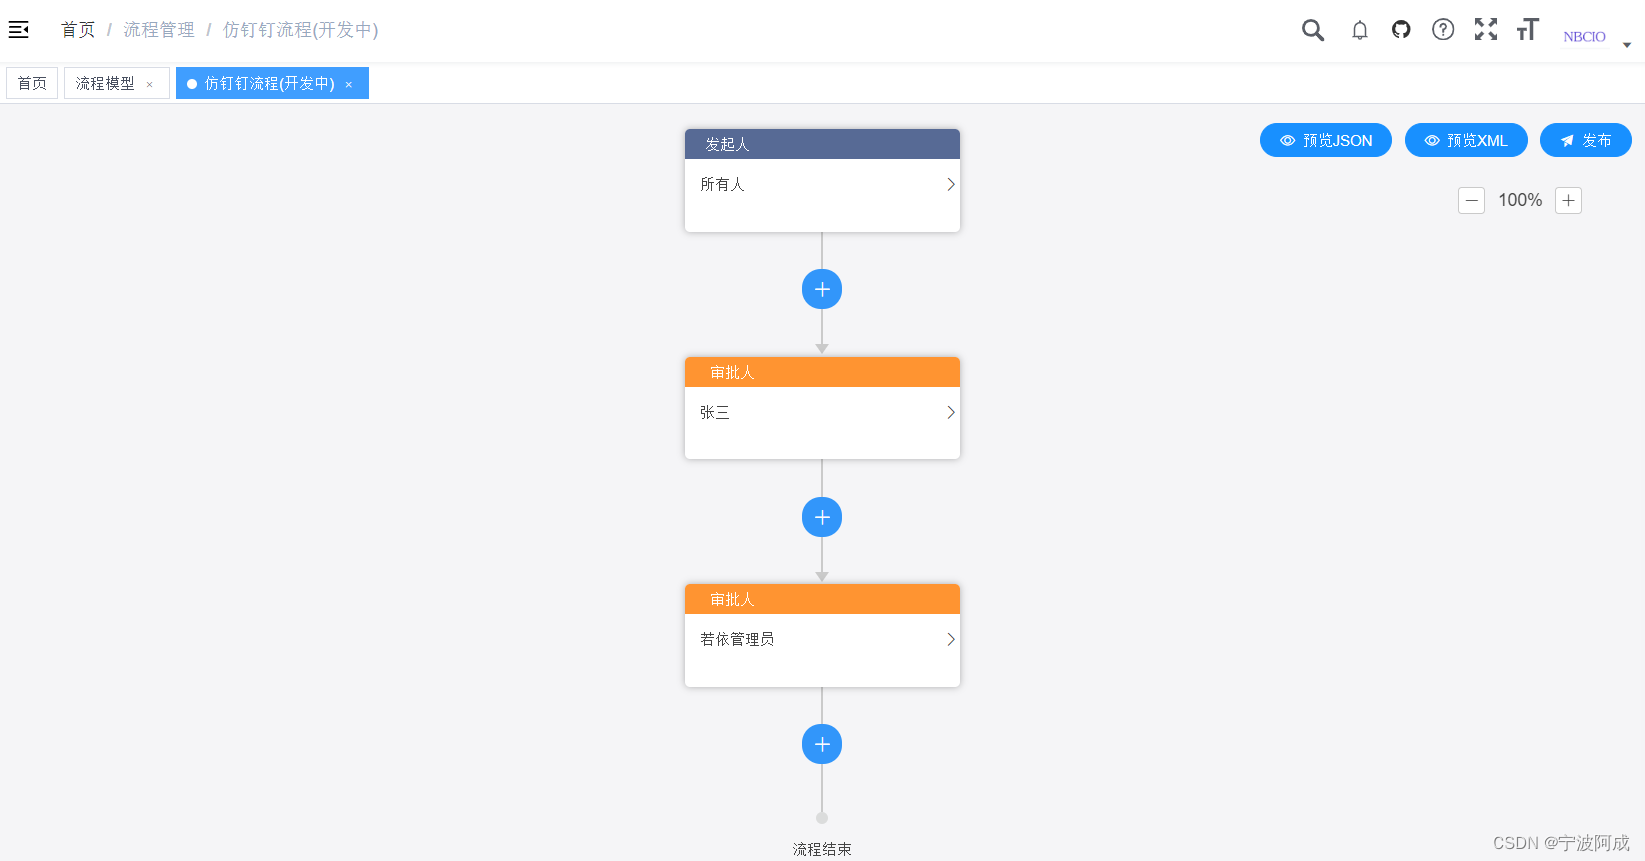Close the 仿钉钉流程(开发中) tab
The width and height of the screenshot is (1645, 861).
pos(348,83)
